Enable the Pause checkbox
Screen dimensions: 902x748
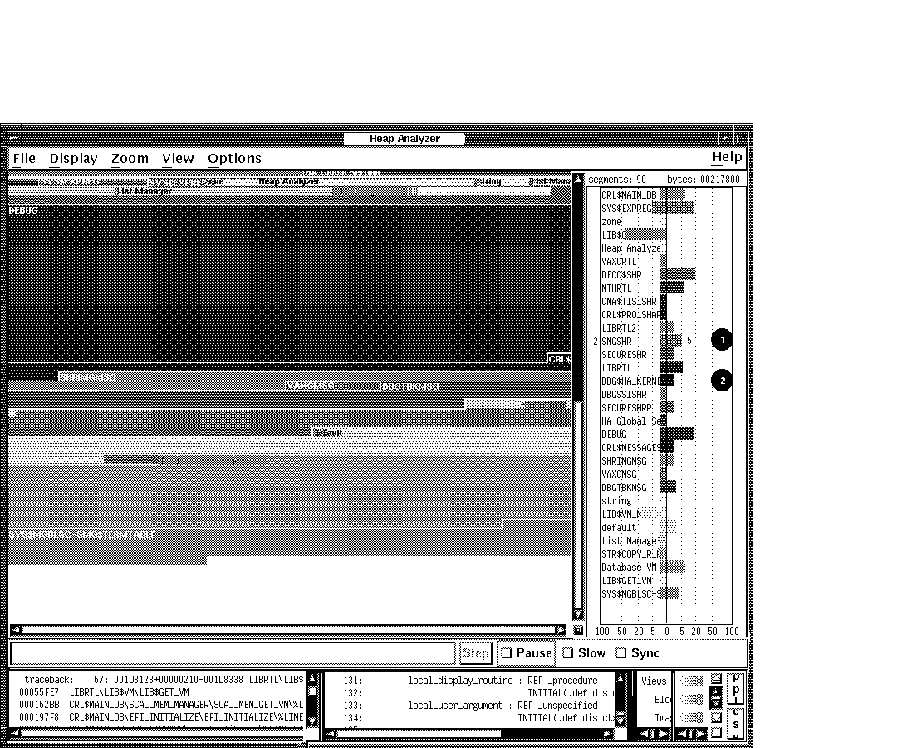[x=507, y=653]
